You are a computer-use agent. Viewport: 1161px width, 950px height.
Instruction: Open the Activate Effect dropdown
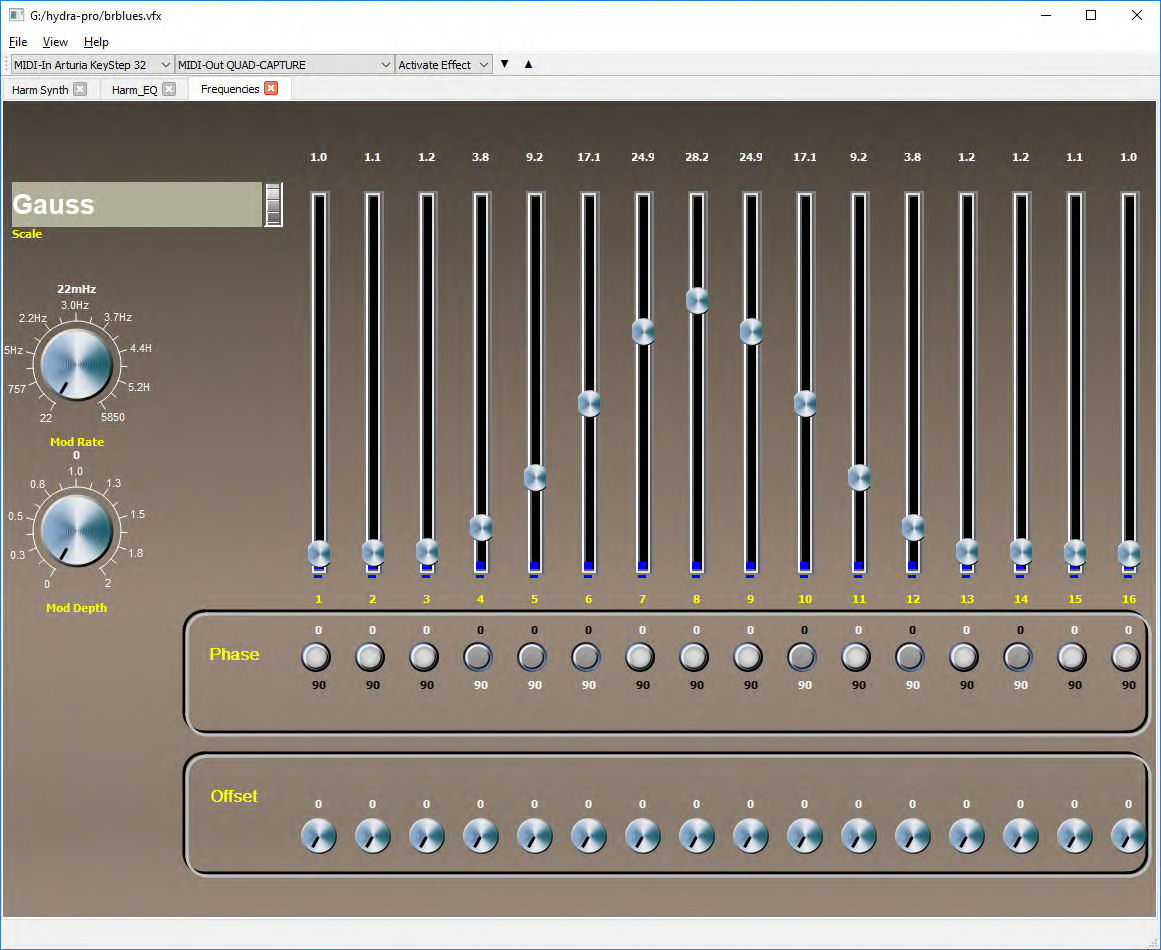click(444, 64)
